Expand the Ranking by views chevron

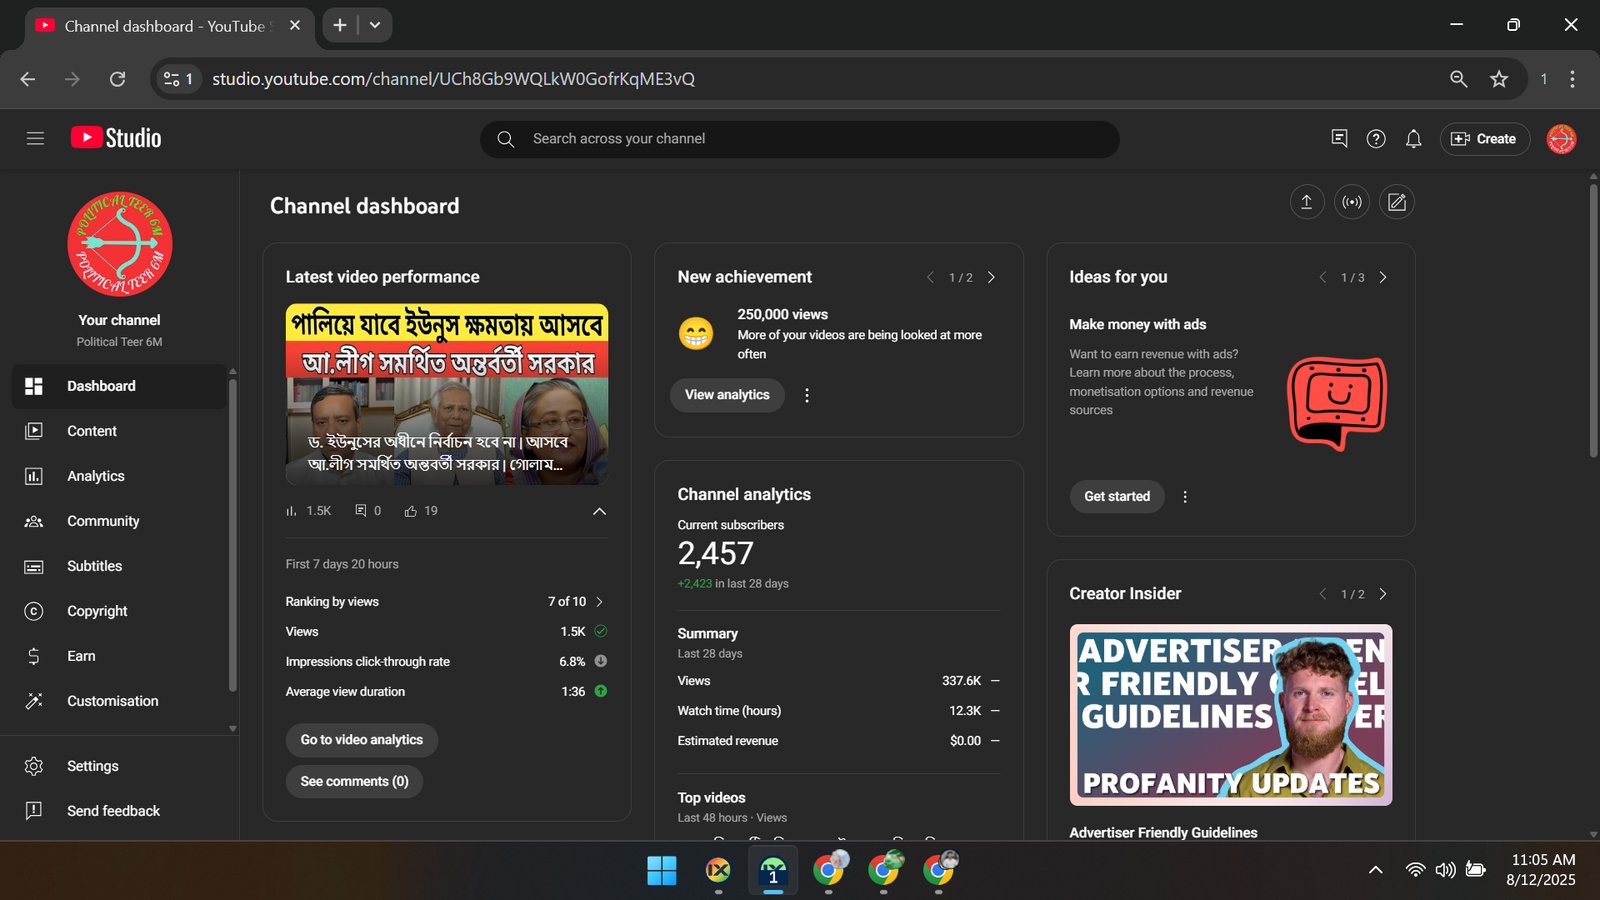click(599, 602)
